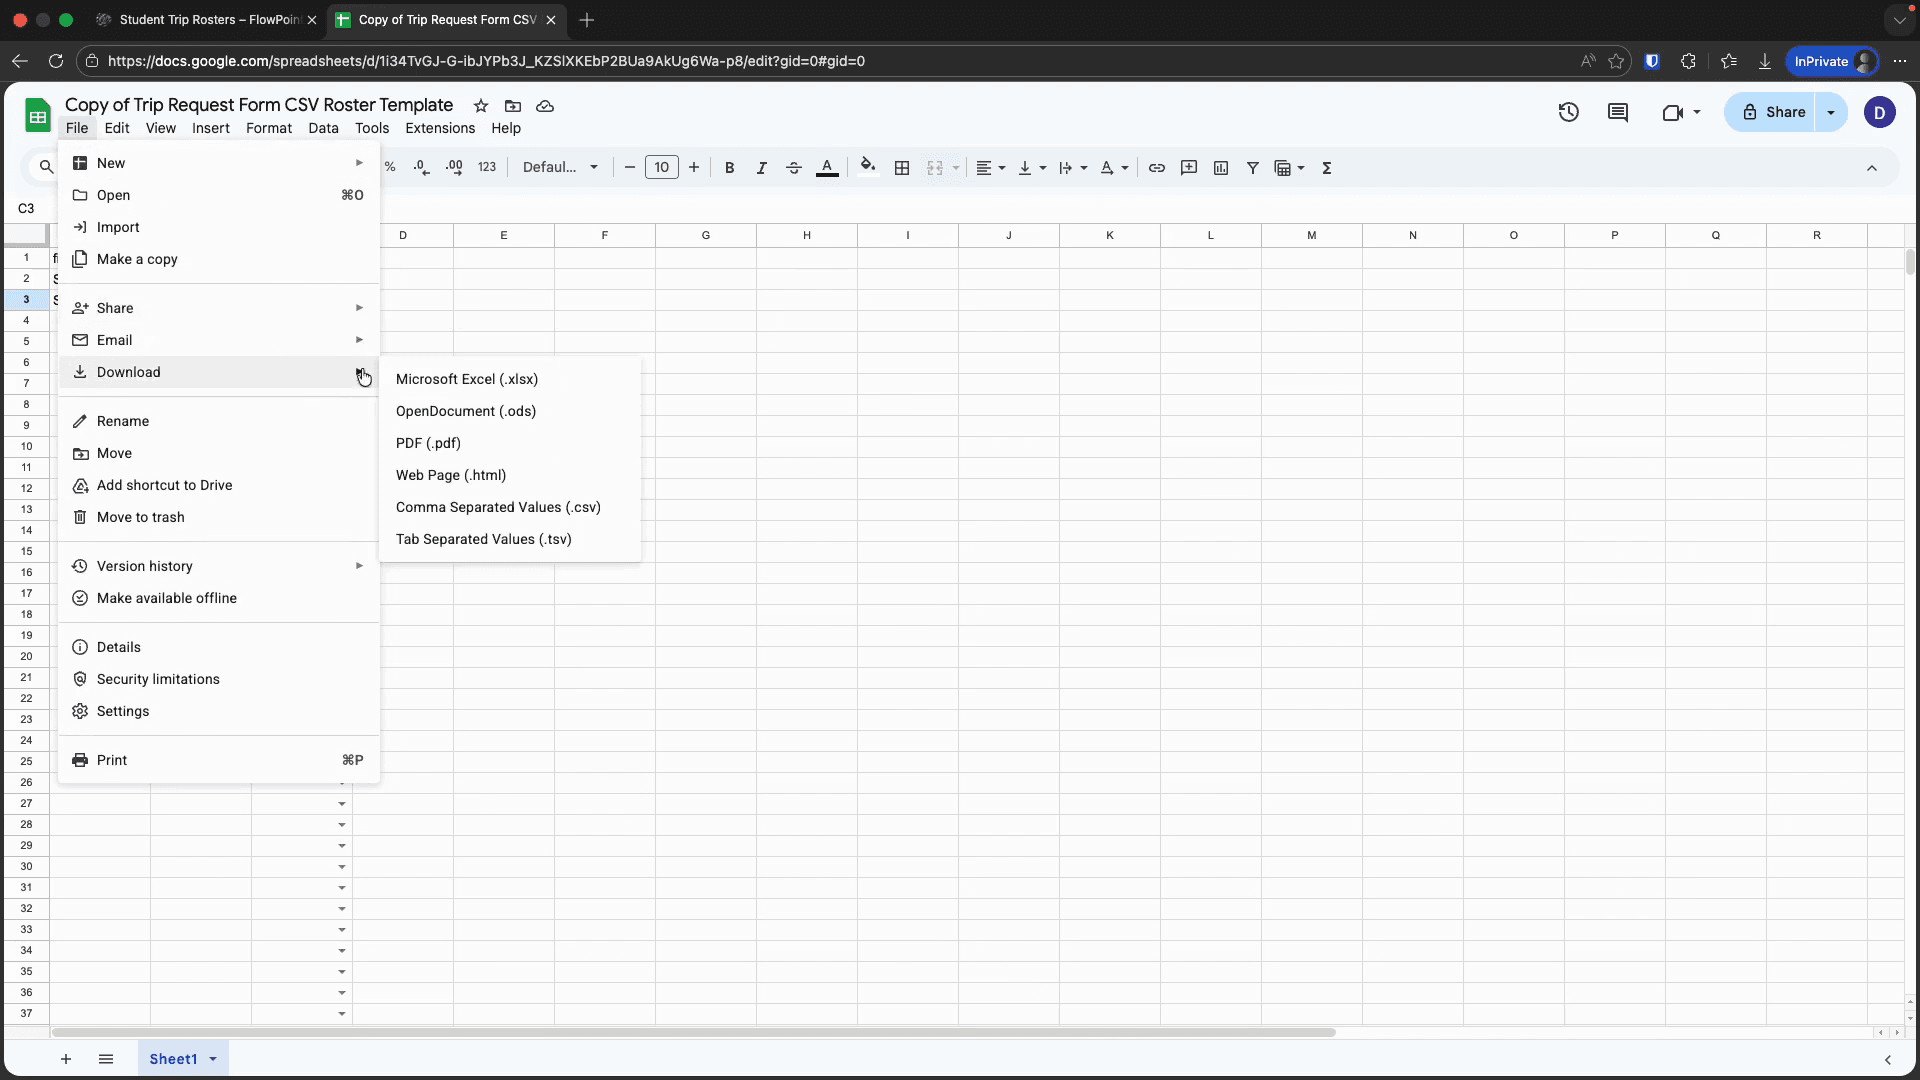Screen dimensions: 1920x1080
Task: Open comments panel icon
Action: point(1618,112)
